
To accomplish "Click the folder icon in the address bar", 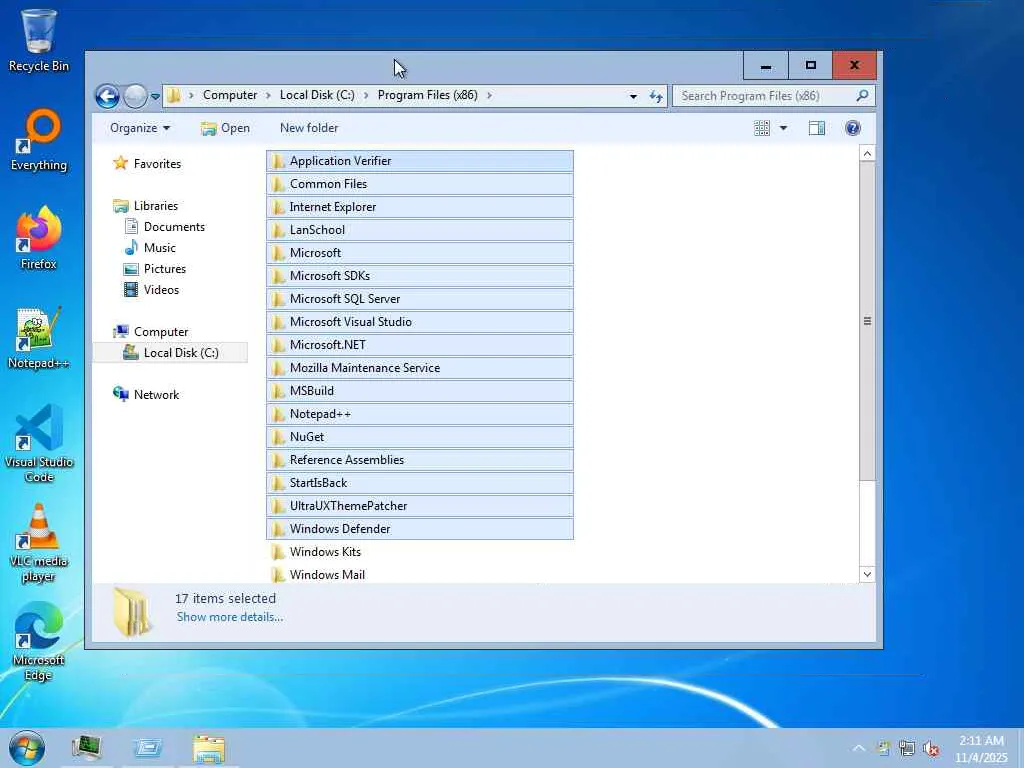I will (x=174, y=95).
